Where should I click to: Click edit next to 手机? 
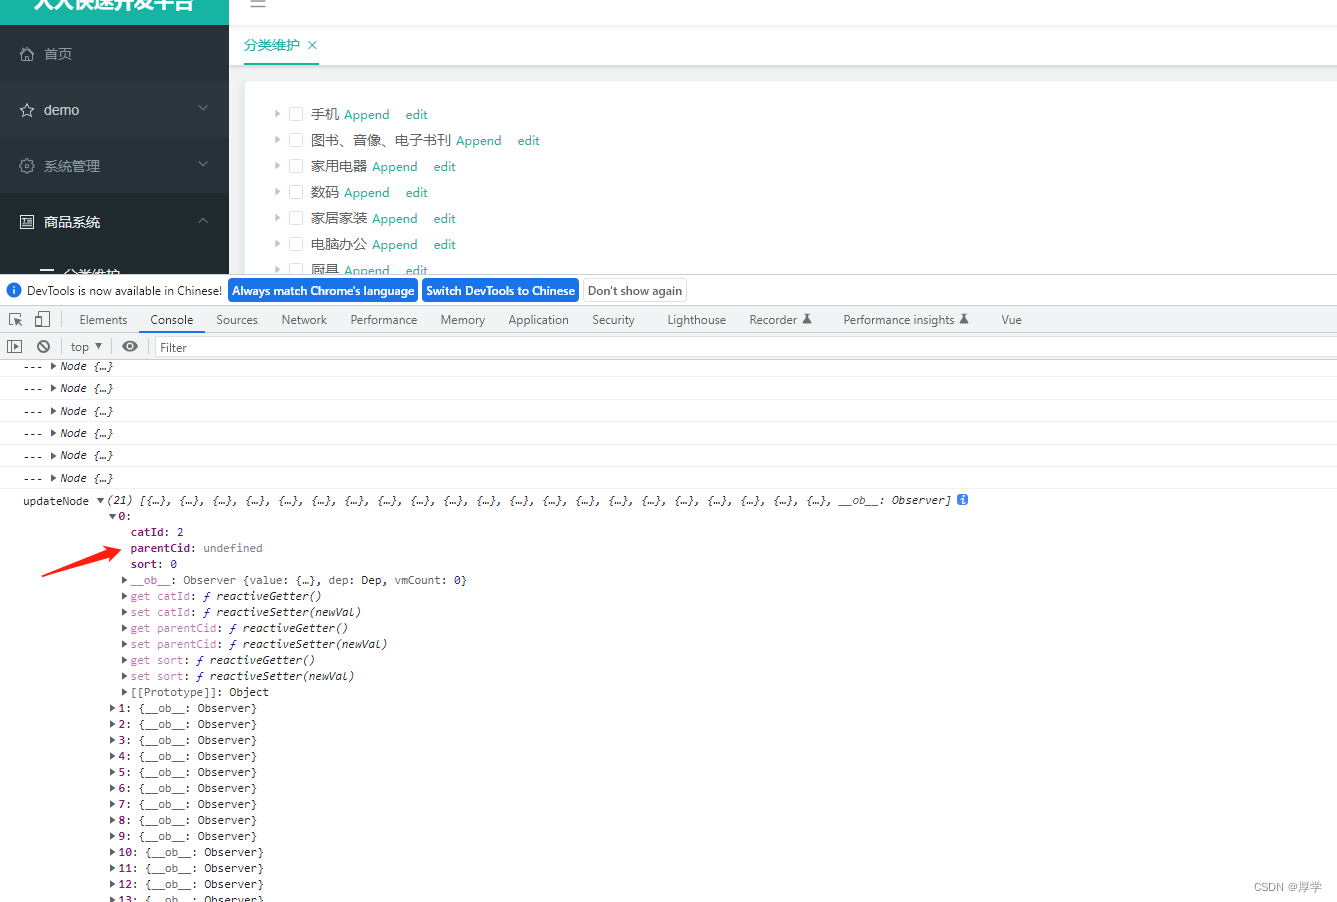[417, 115]
